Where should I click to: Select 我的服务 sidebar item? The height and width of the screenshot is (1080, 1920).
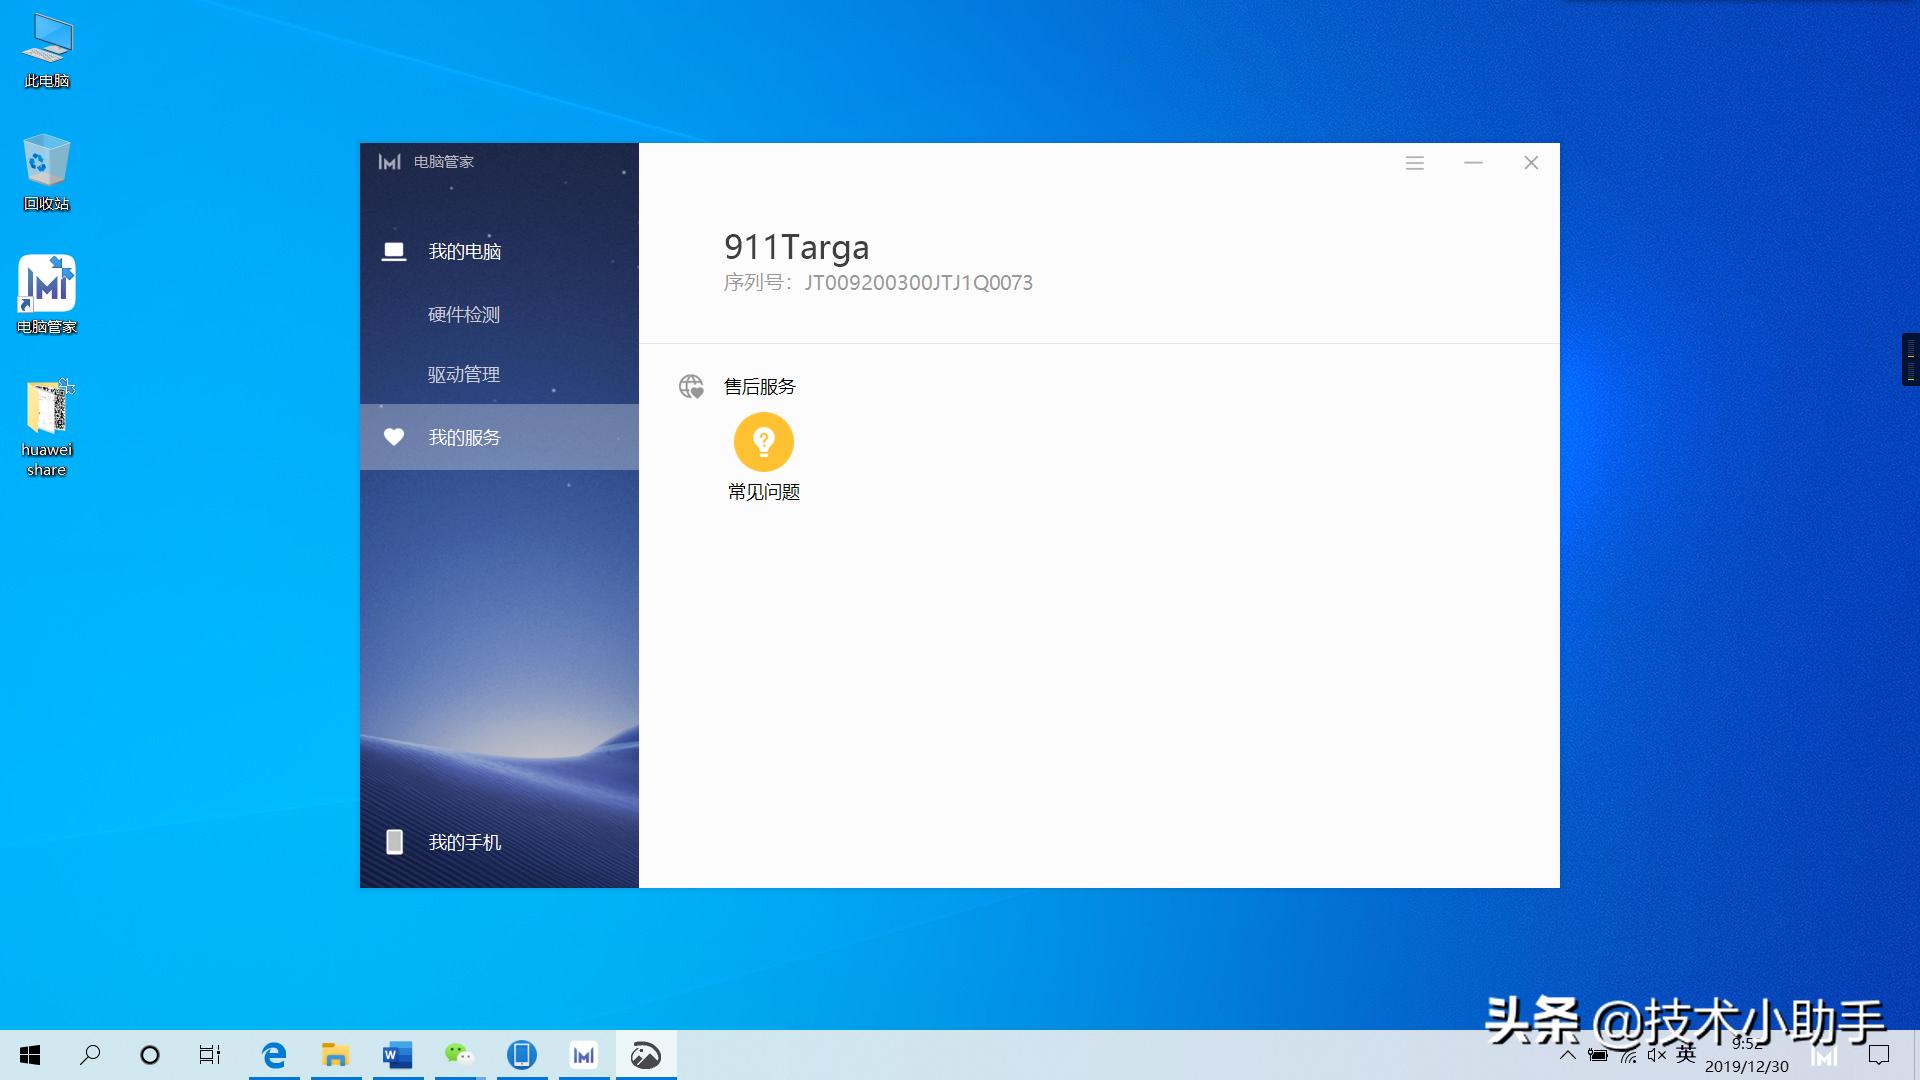464,438
